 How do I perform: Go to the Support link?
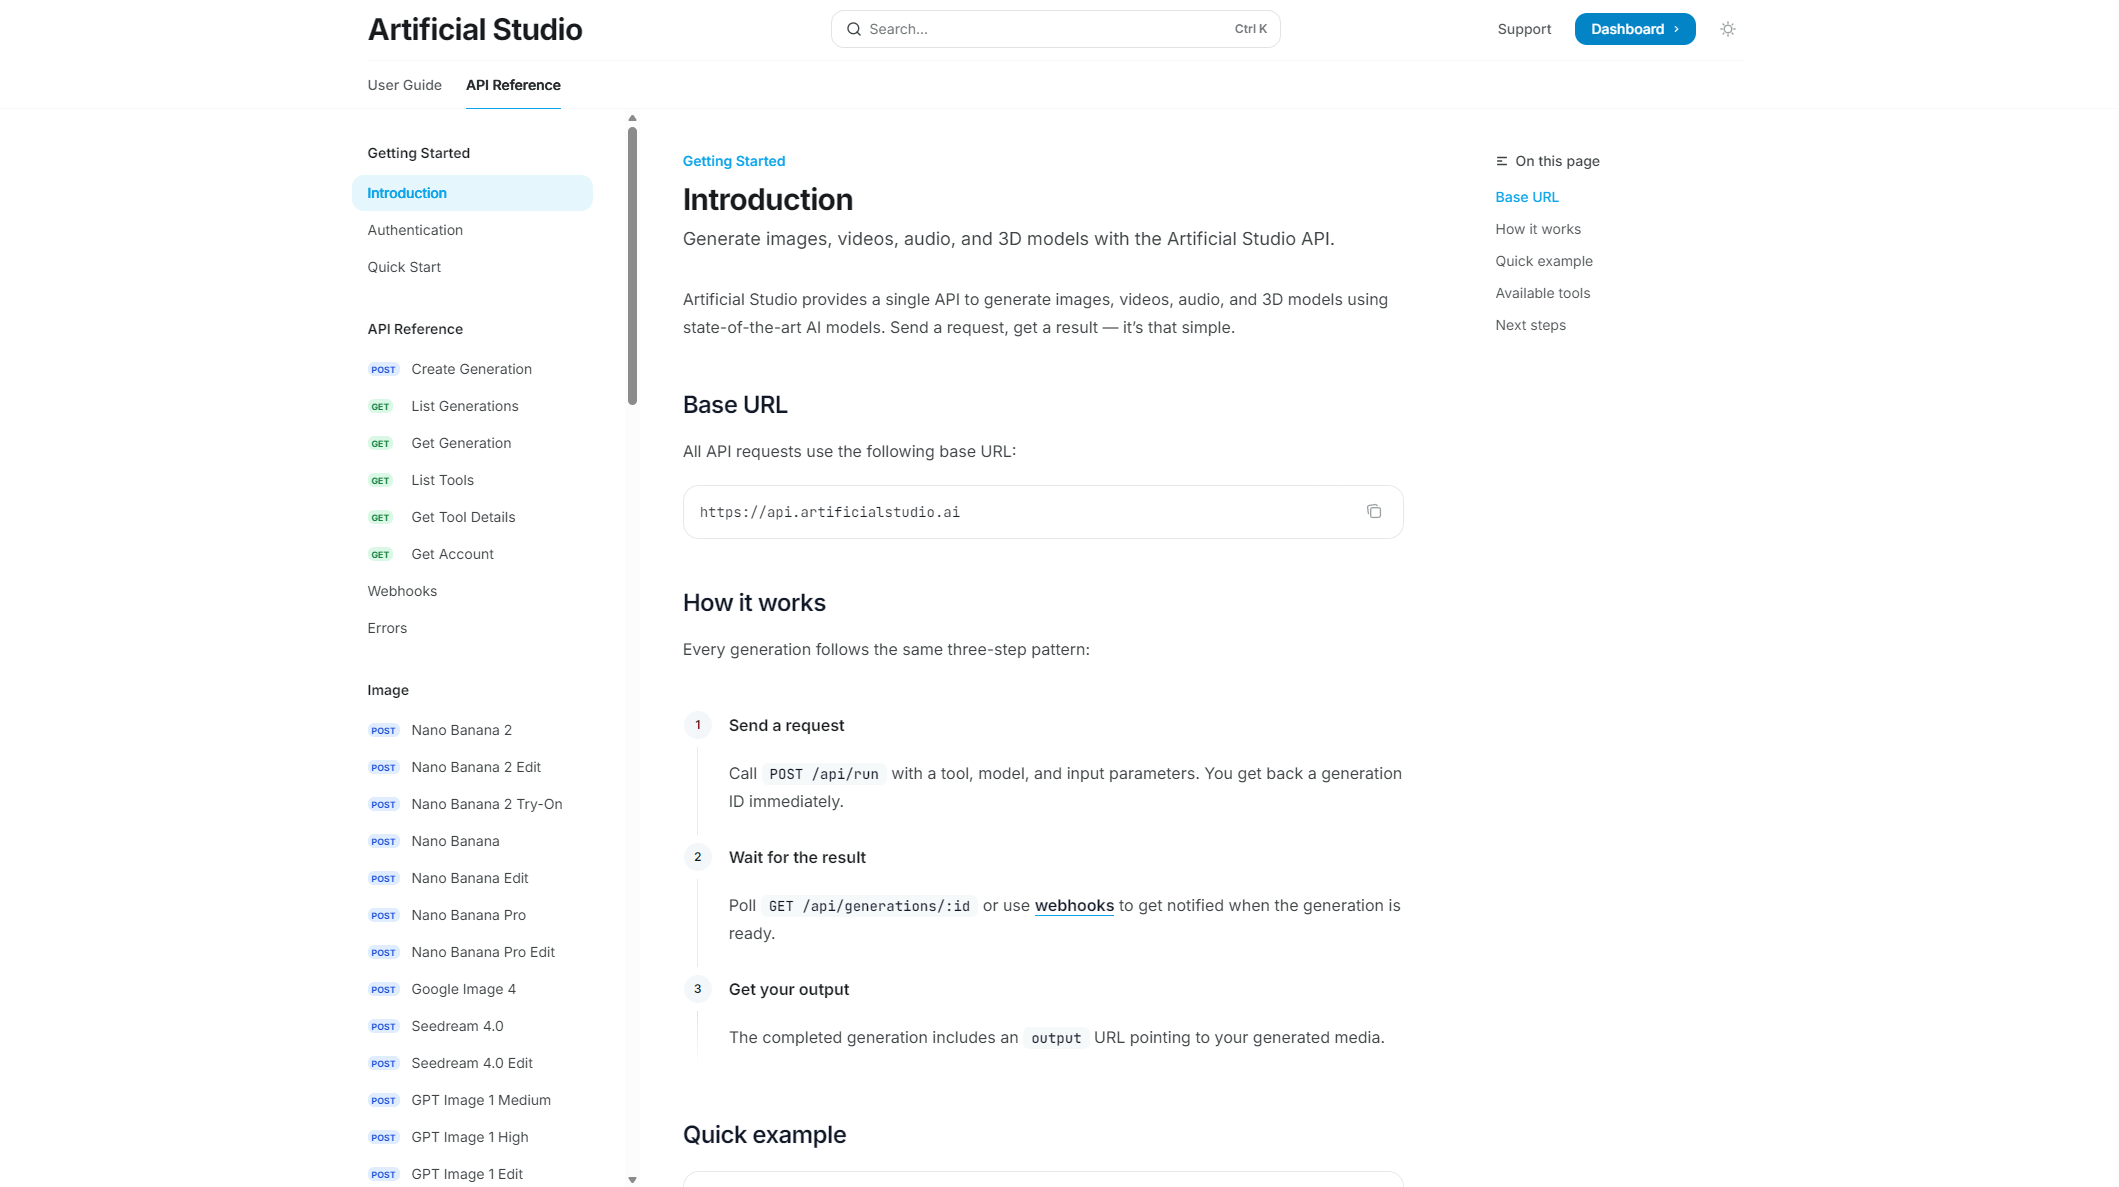point(1524,29)
